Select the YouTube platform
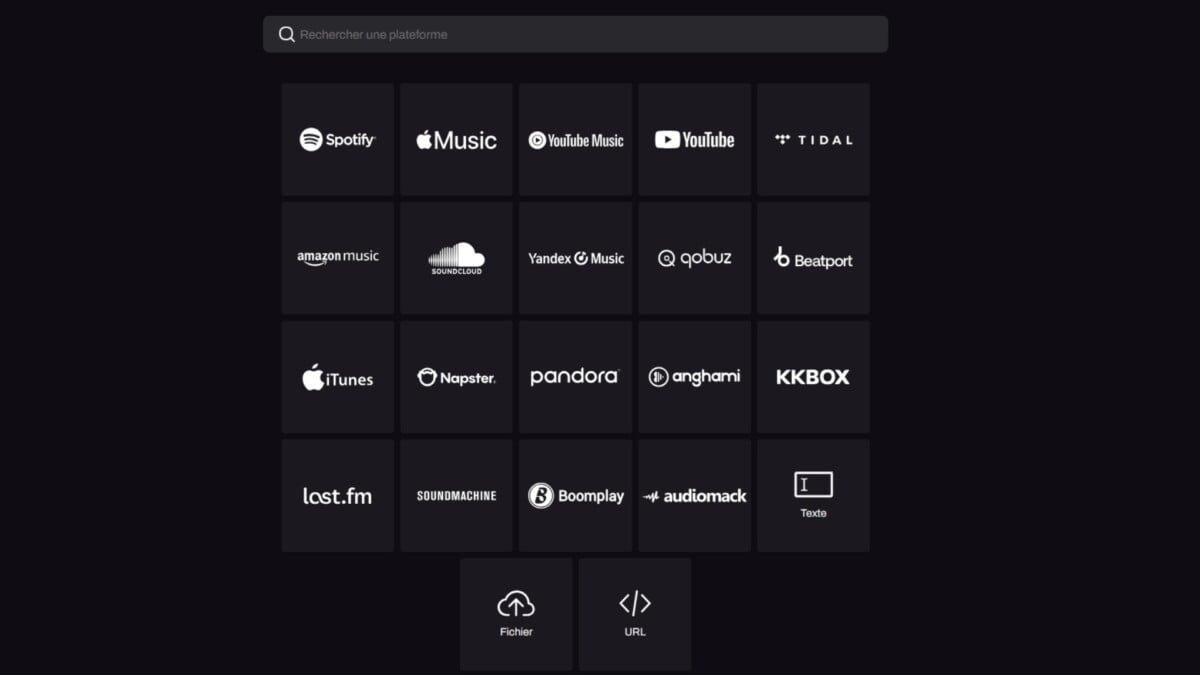Viewport: 1200px width, 675px height. [694, 139]
